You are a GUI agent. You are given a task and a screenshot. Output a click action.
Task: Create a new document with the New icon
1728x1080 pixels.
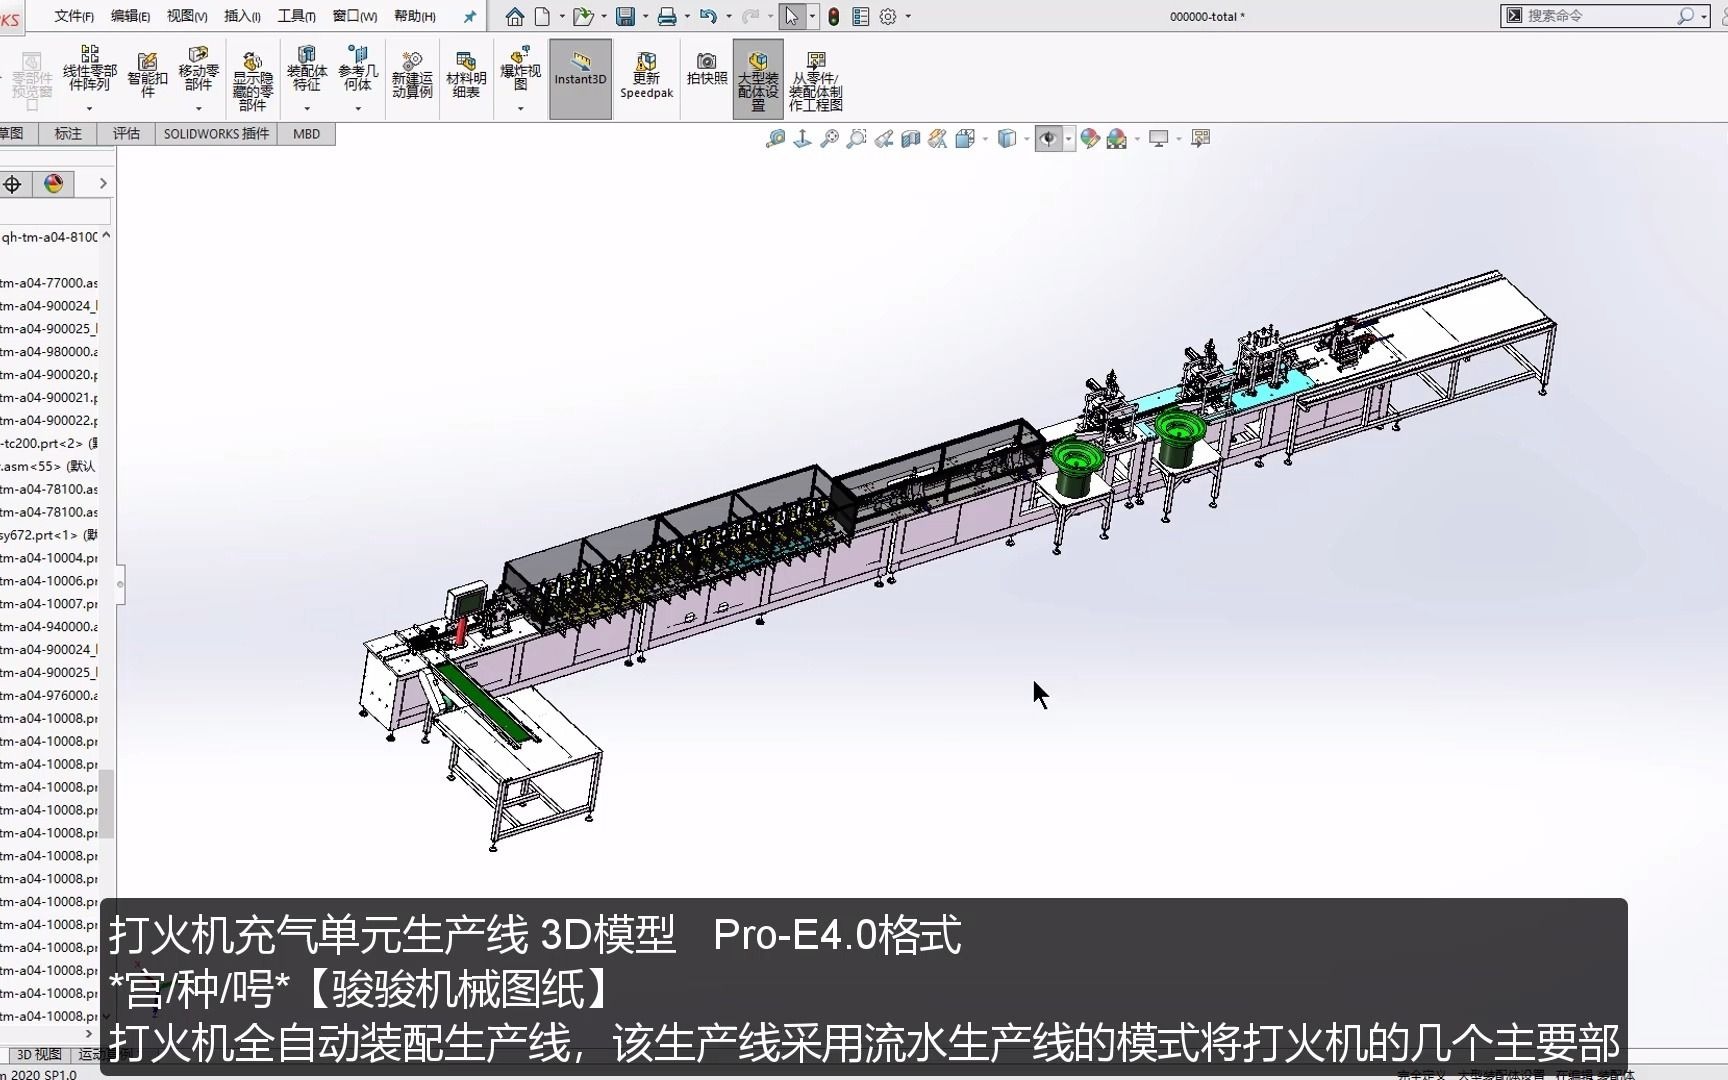point(542,16)
